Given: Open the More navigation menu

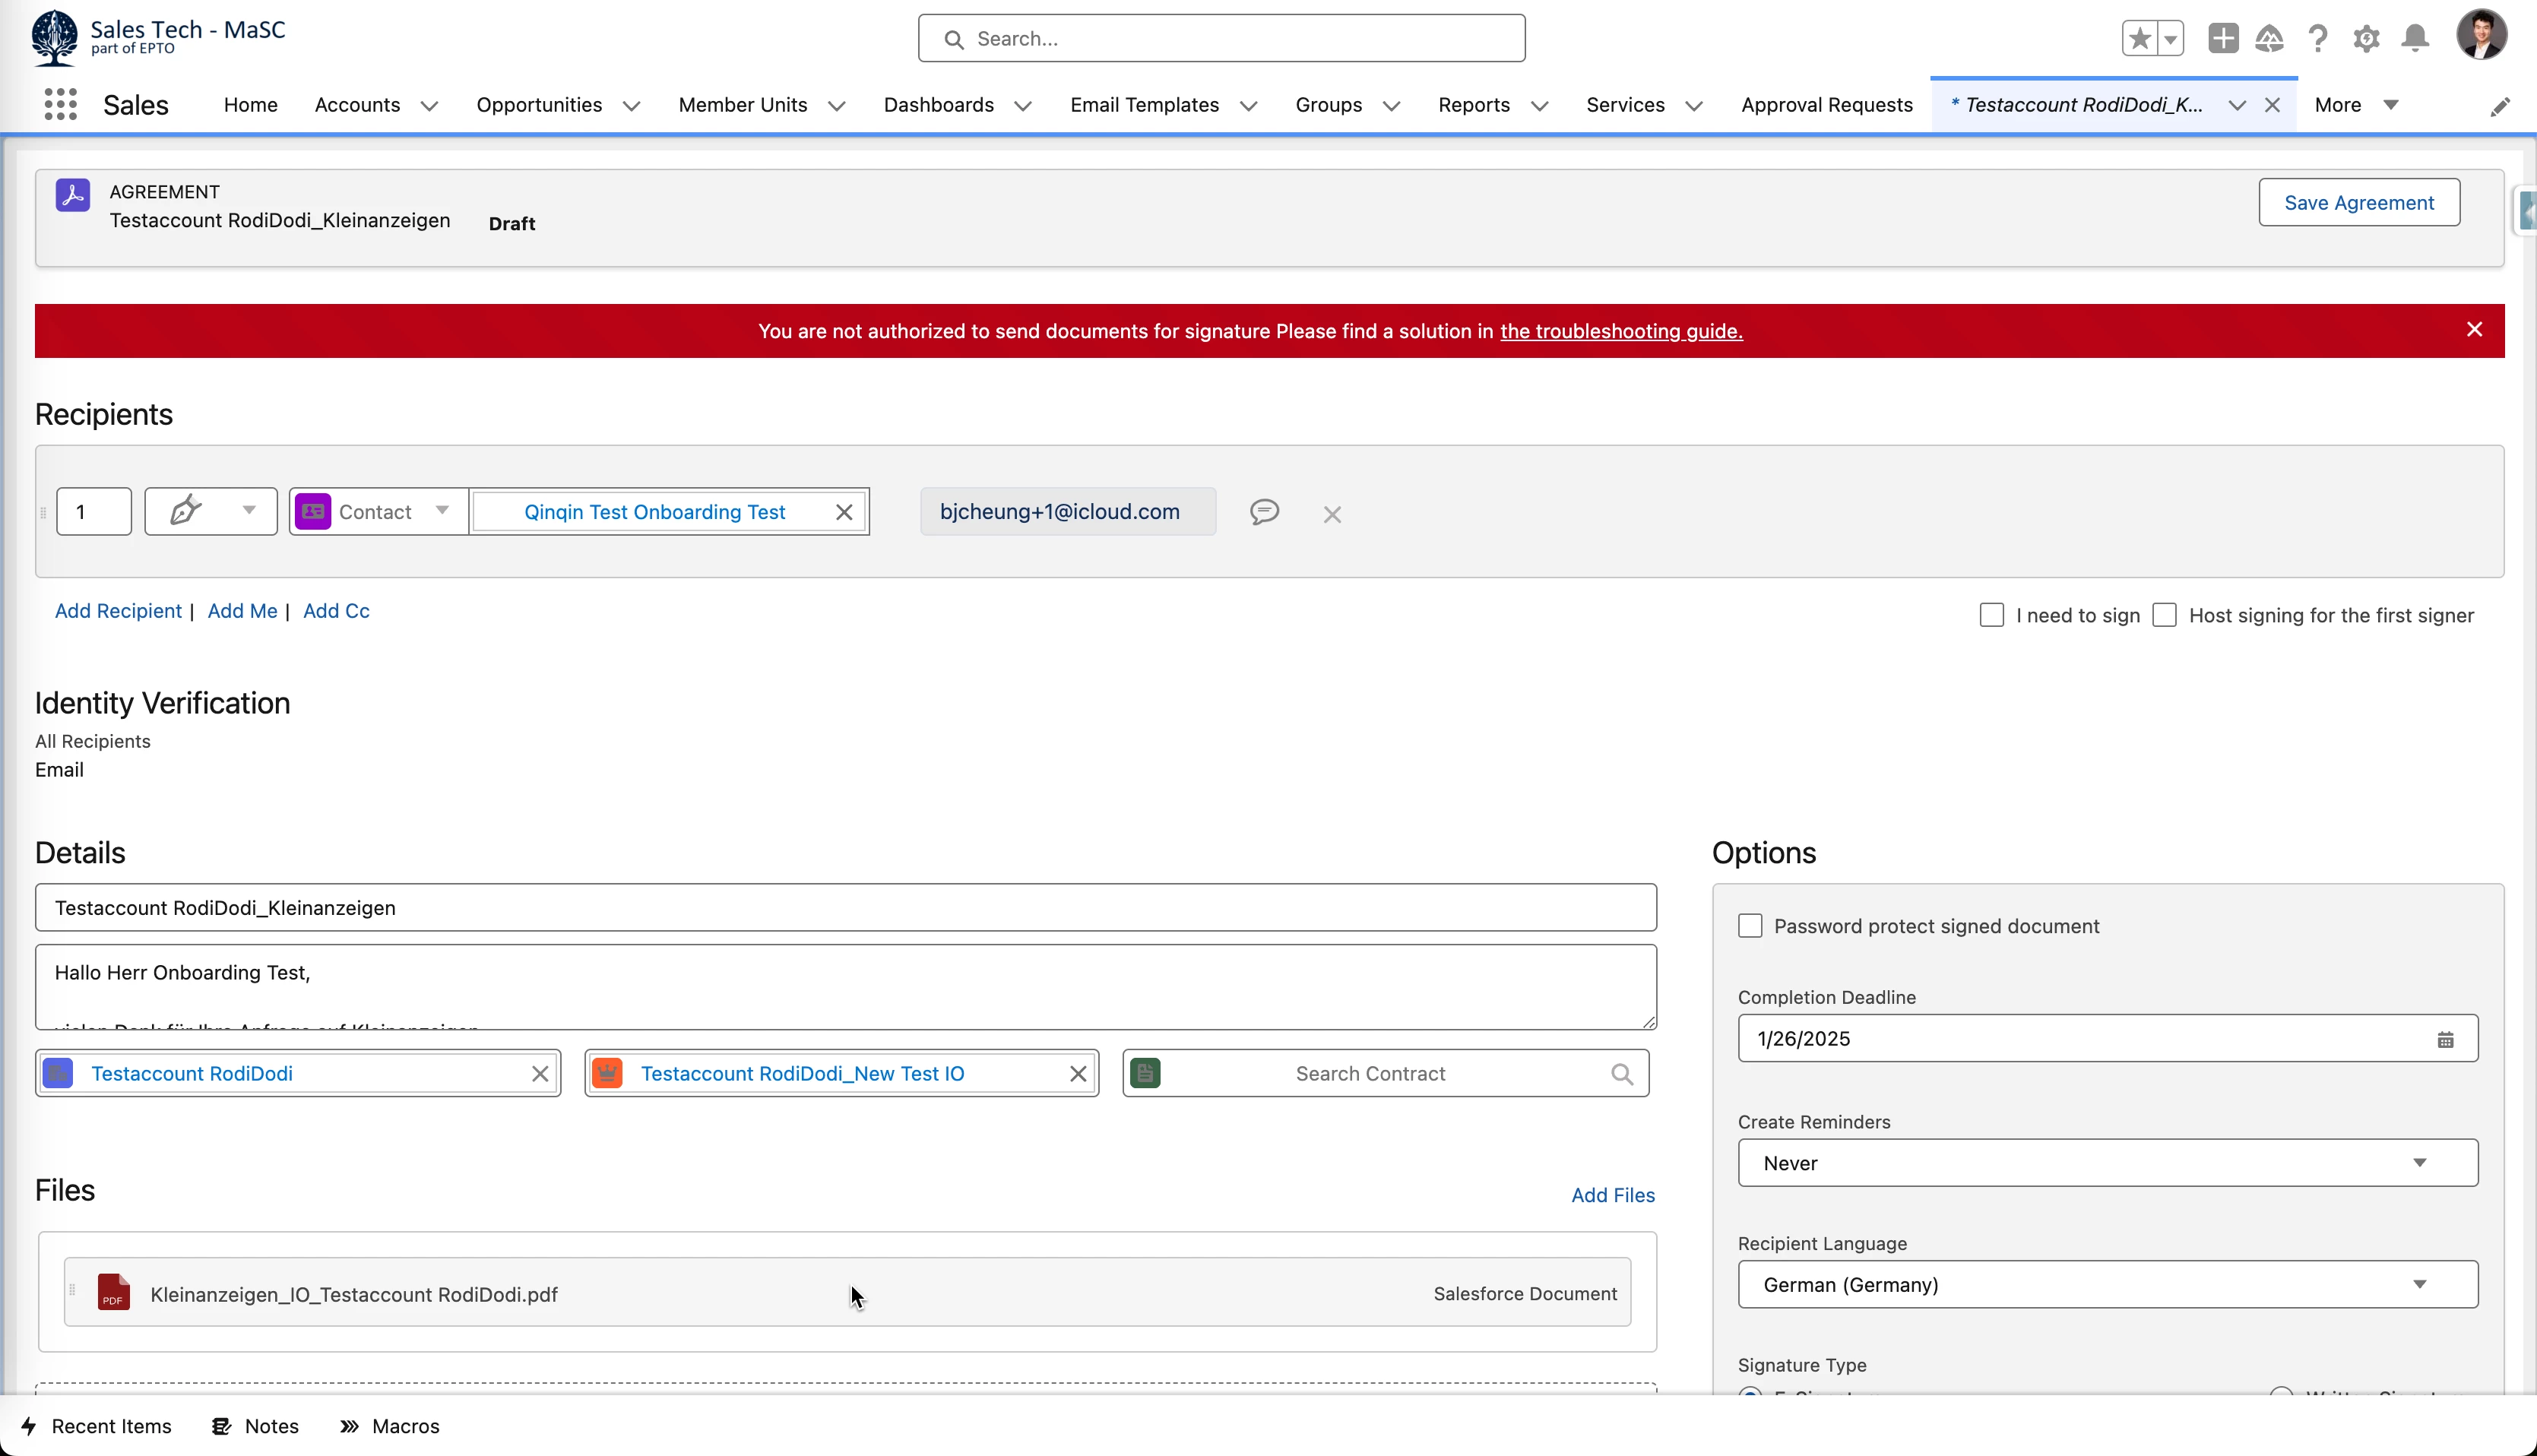Looking at the screenshot, I should pyautogui.click(x=2355, y=105).
